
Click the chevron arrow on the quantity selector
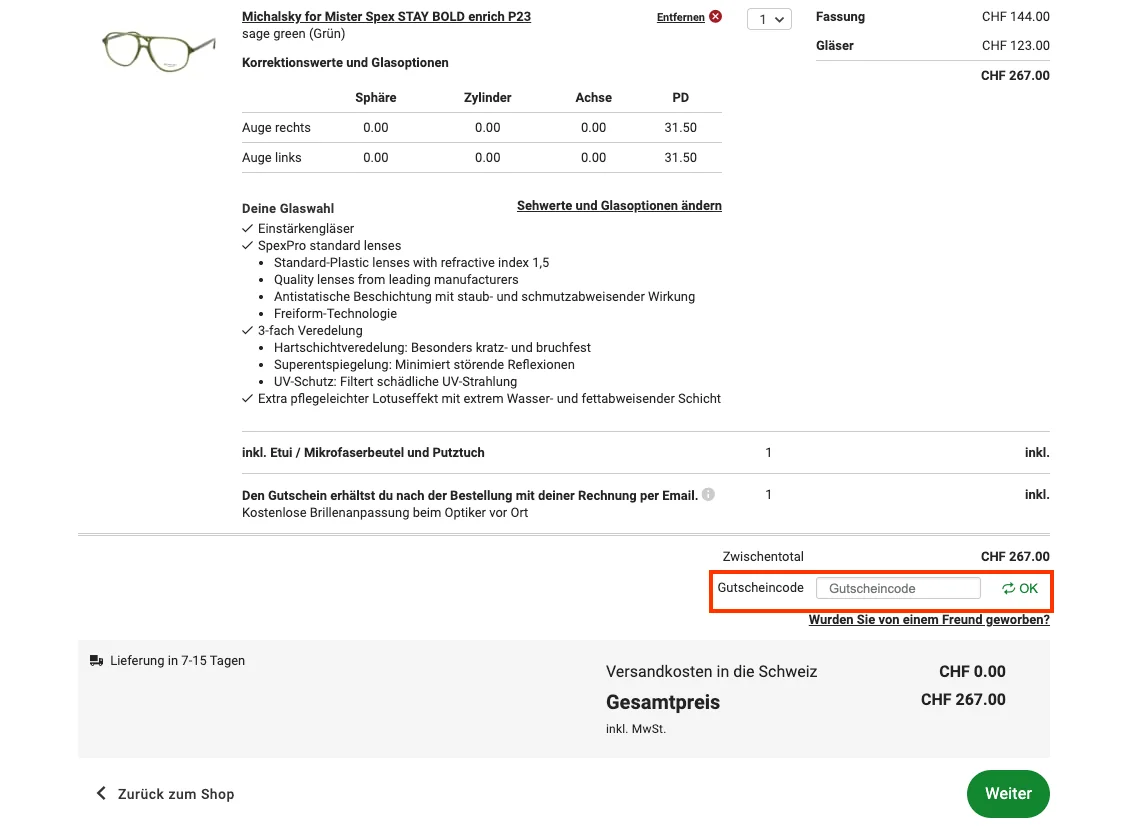tap(781, 18)
